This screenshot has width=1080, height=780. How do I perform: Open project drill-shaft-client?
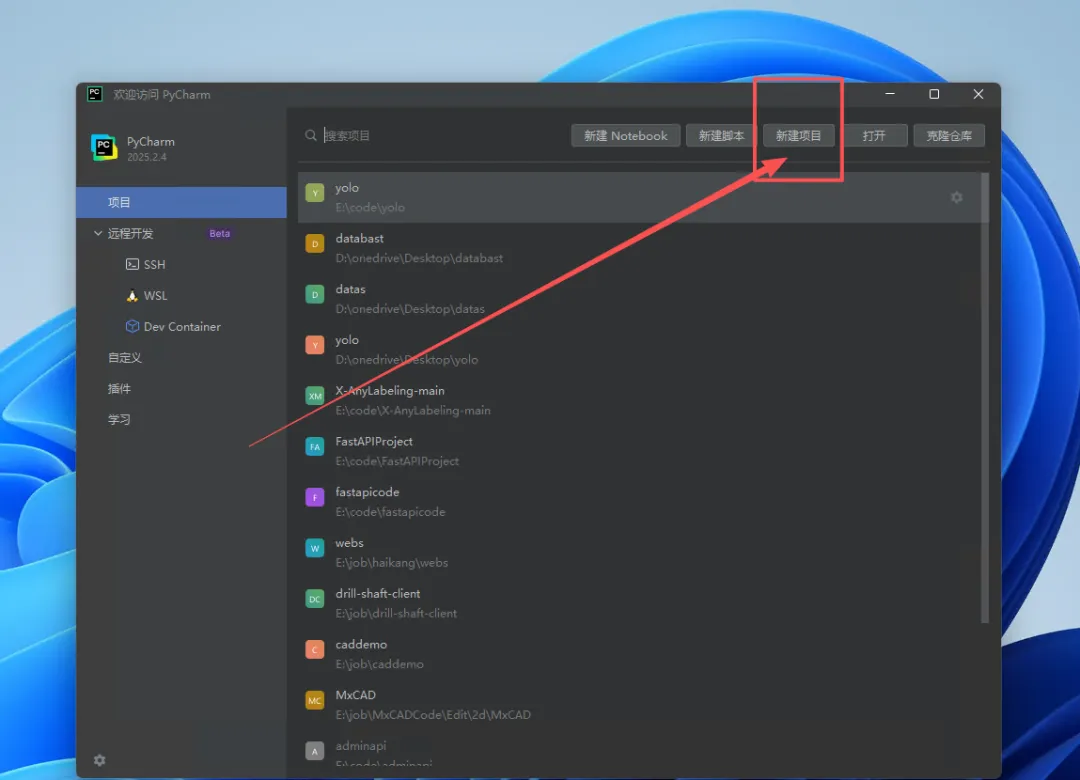639,604
